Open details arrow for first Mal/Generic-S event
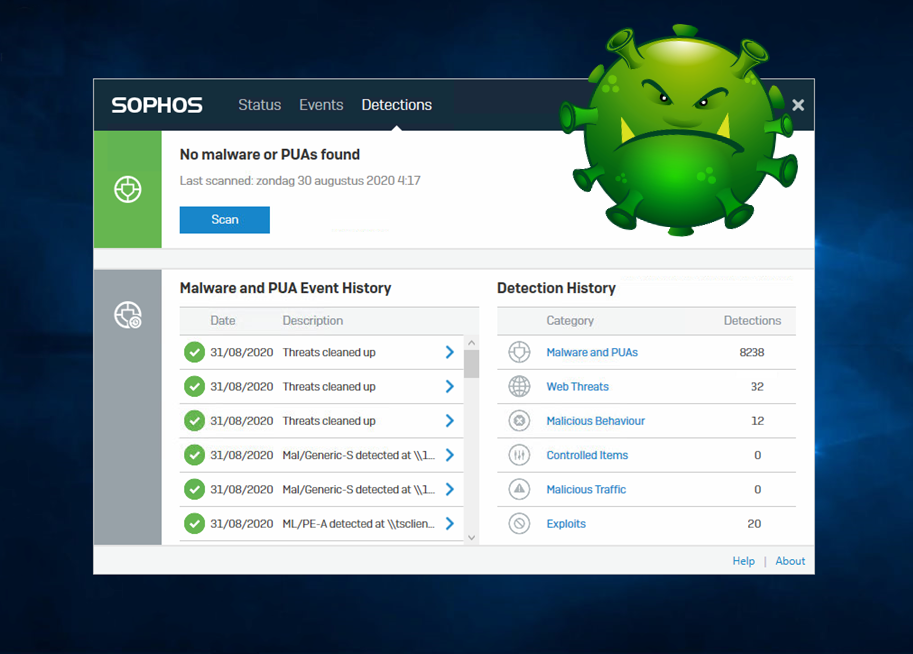 [449, 455]
